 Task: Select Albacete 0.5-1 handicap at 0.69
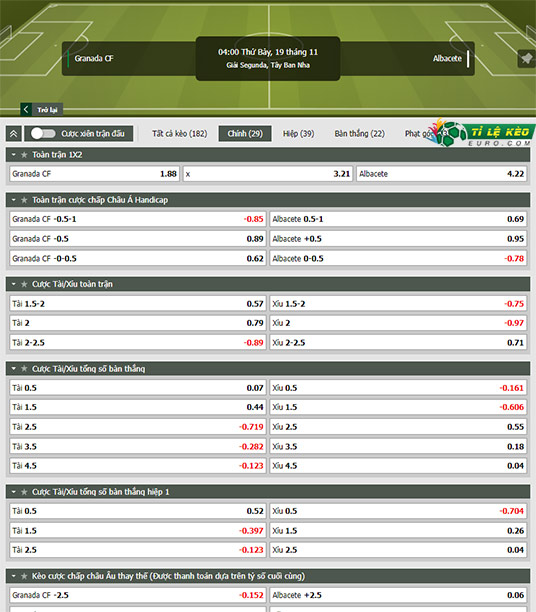pyautogui.click(x=398, y=219)
